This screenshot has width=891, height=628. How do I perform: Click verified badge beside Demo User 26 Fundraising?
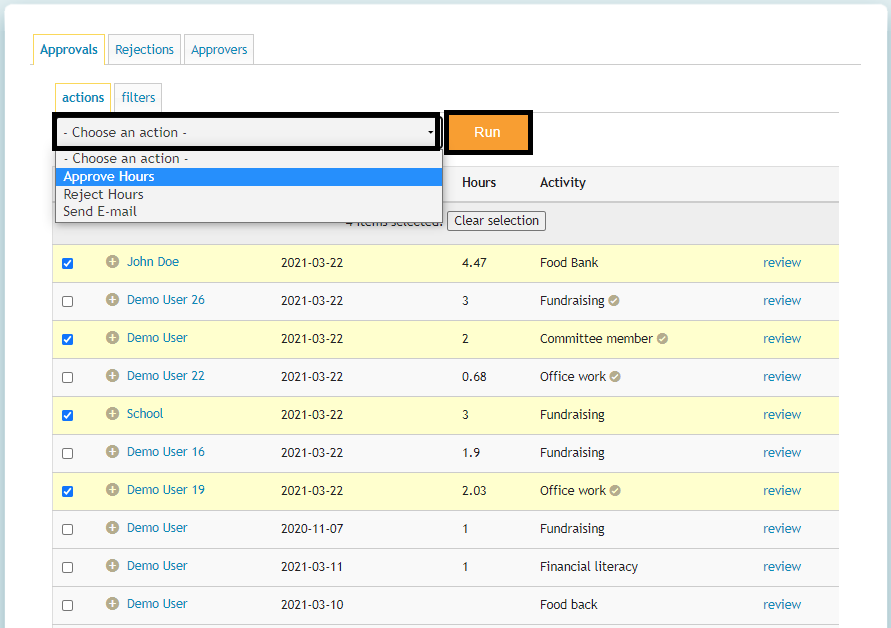pyautogui.click(x=614, y=301)
